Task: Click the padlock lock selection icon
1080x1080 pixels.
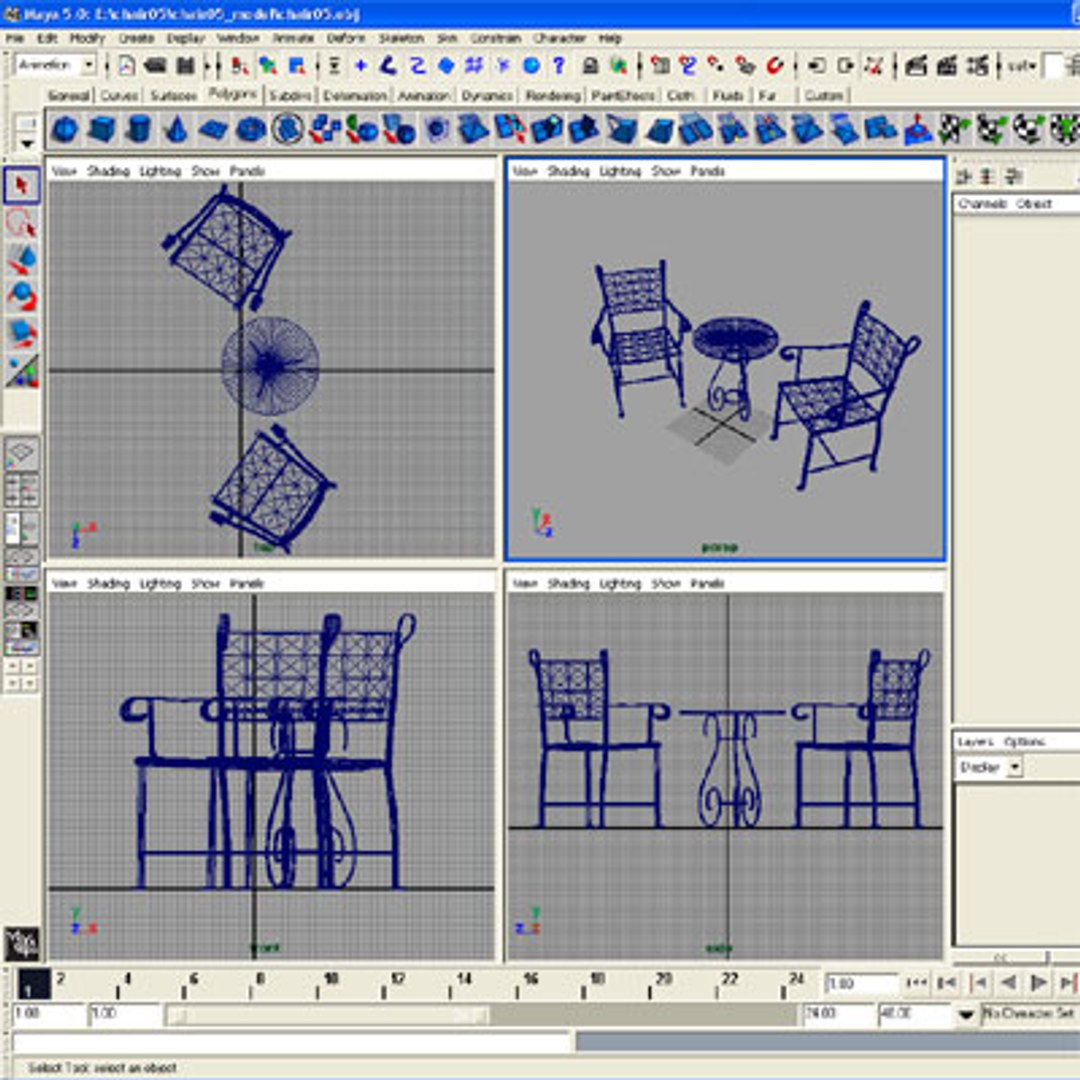Action: (x=590, y=65)
